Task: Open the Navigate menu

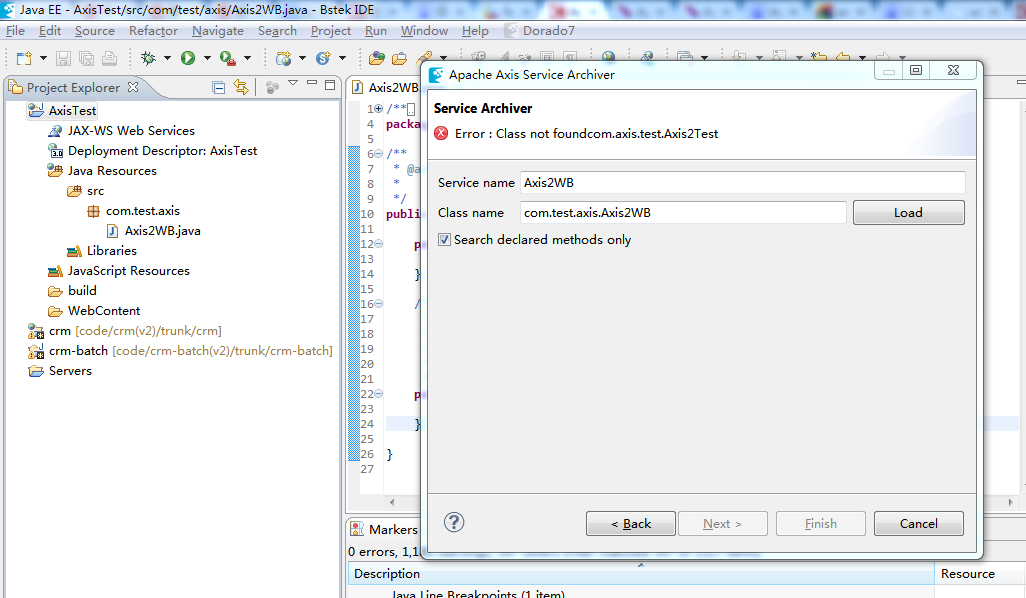Action: tap(217, 31)
